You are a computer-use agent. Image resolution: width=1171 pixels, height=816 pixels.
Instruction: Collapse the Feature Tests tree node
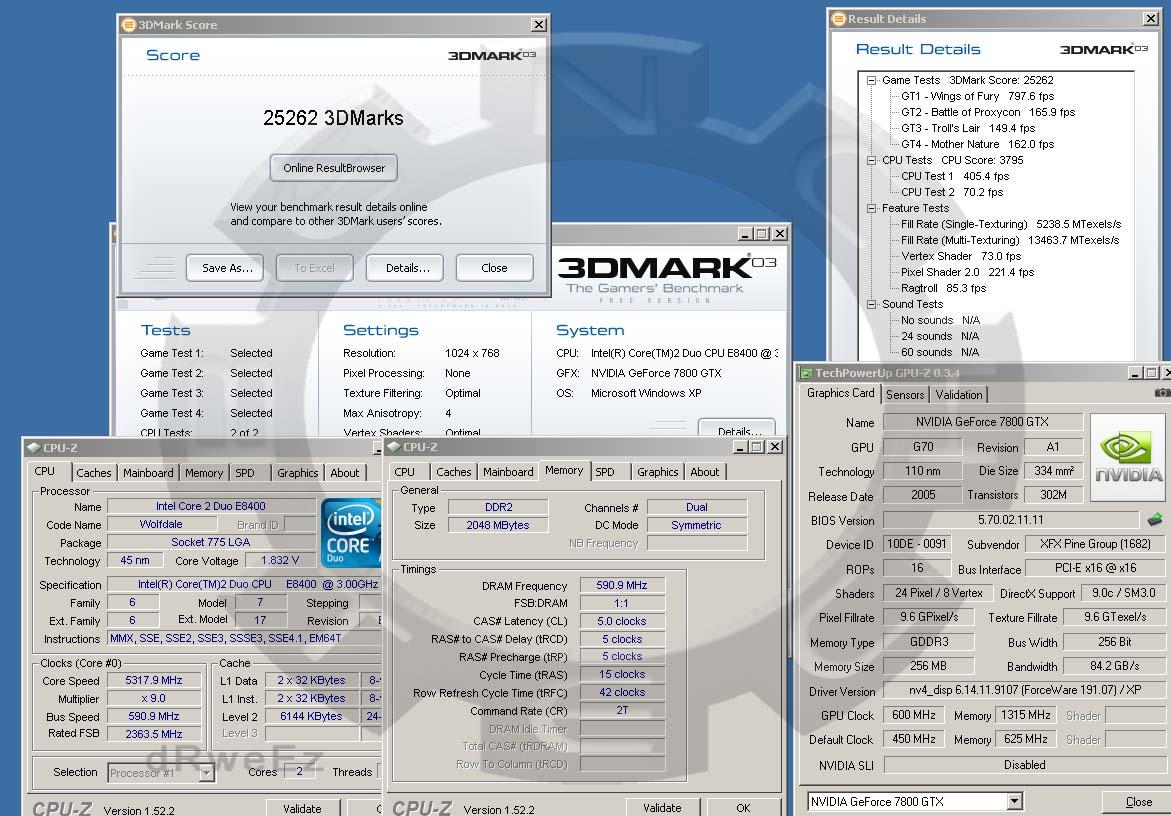click(871, 208)
